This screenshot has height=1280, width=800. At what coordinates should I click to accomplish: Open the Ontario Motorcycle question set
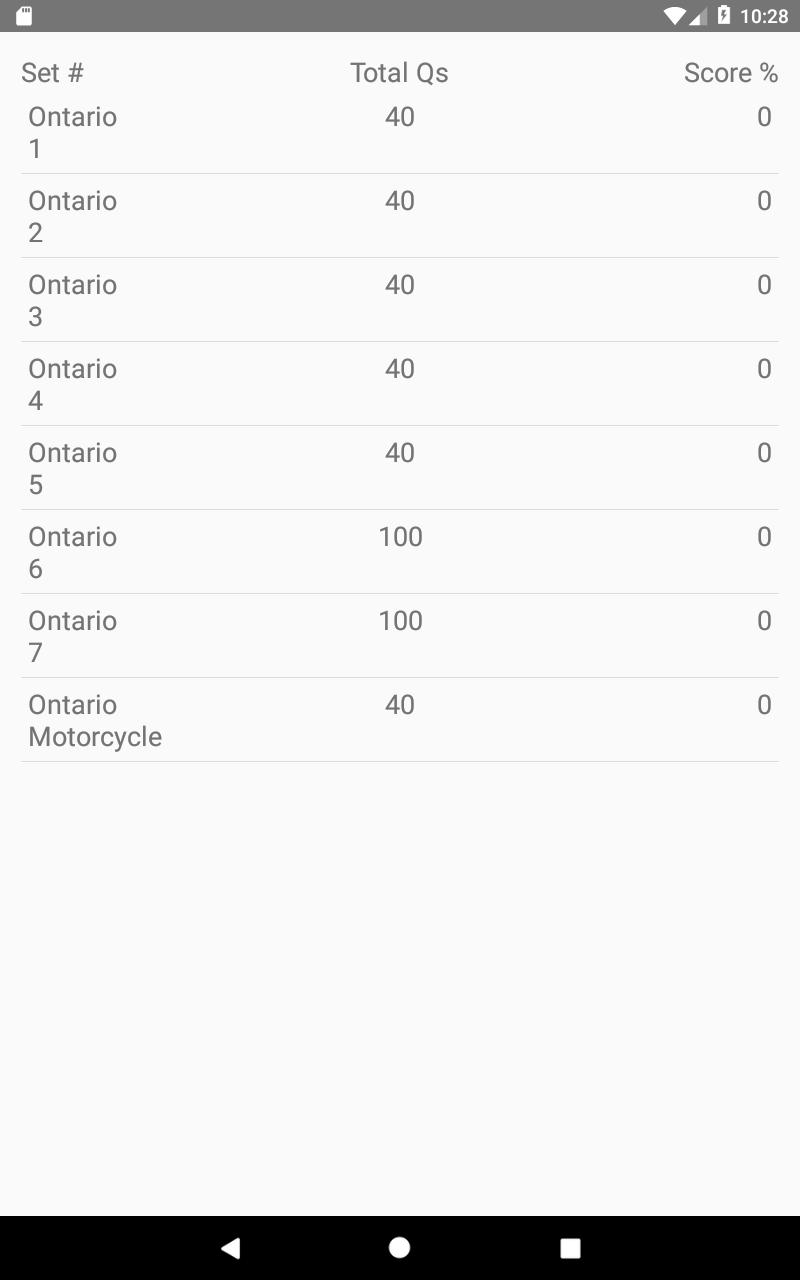click(400, 720)
